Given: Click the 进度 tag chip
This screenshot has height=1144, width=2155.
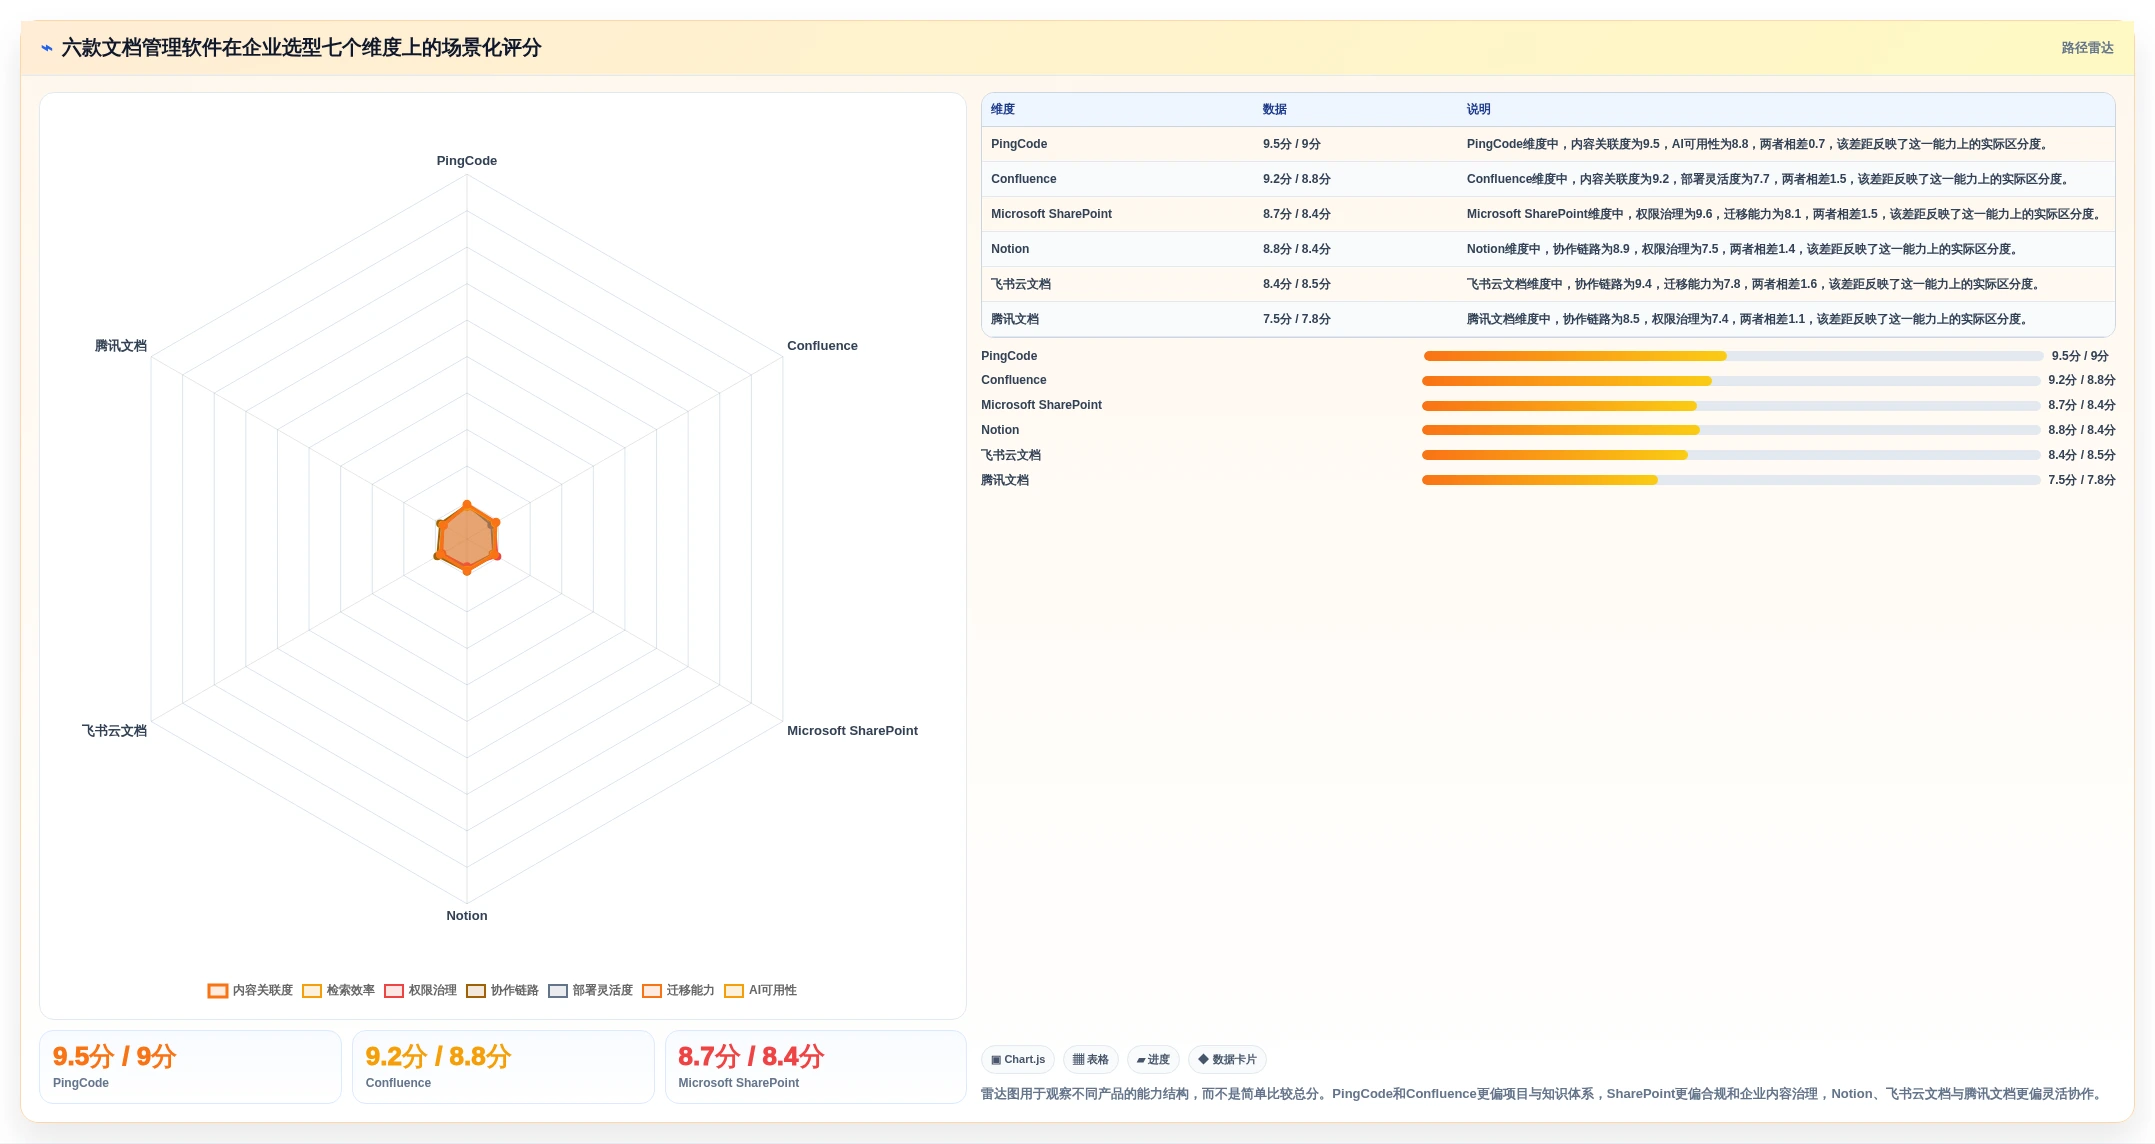Looking at the screenshot, I should tap(1153, 1059).
